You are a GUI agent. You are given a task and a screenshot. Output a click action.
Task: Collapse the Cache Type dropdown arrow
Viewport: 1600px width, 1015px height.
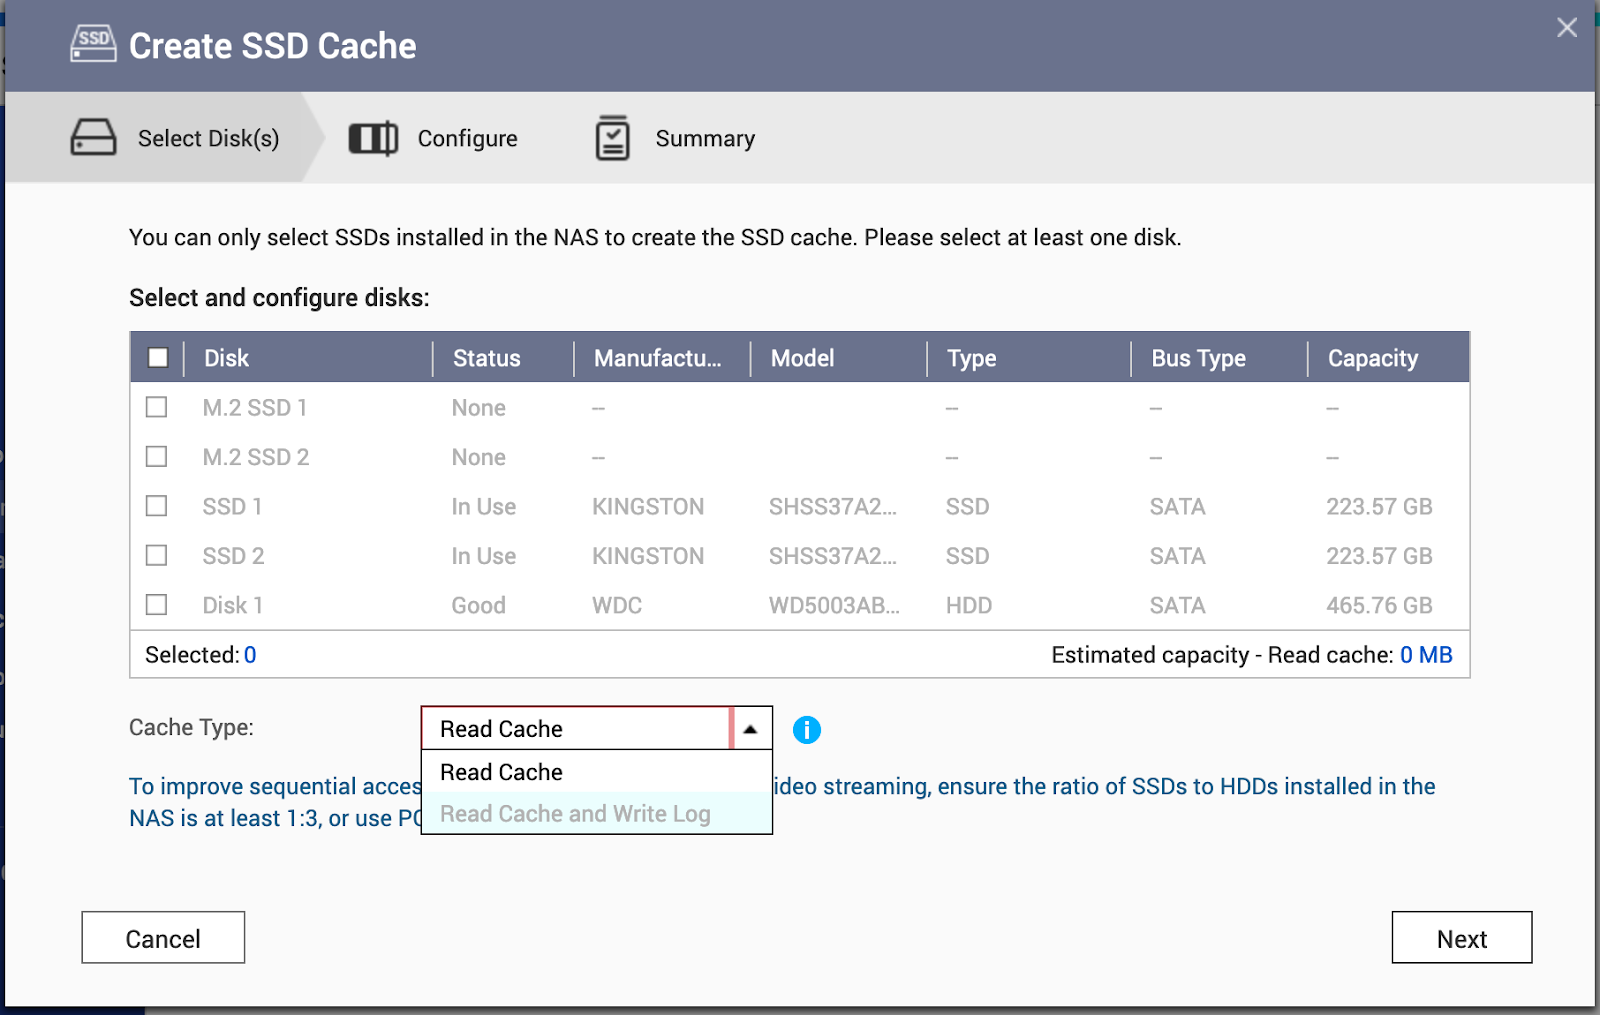pos(750,729)
